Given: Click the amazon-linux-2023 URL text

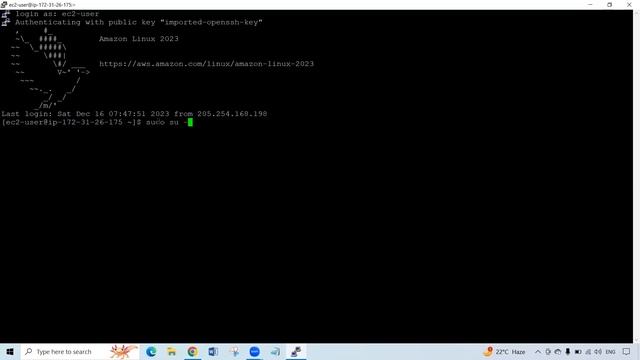Looking at the screenshot, I should [x=207, y=64].
